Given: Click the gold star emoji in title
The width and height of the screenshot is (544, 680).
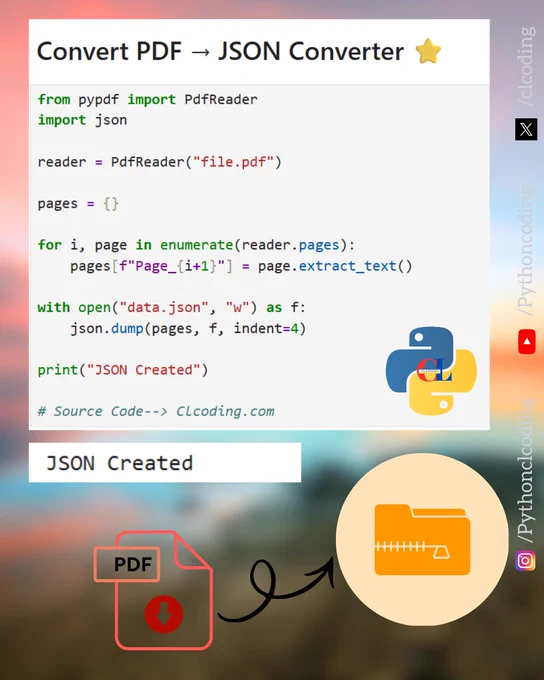Looking at the screenshot, I should [x=428, y=51].
